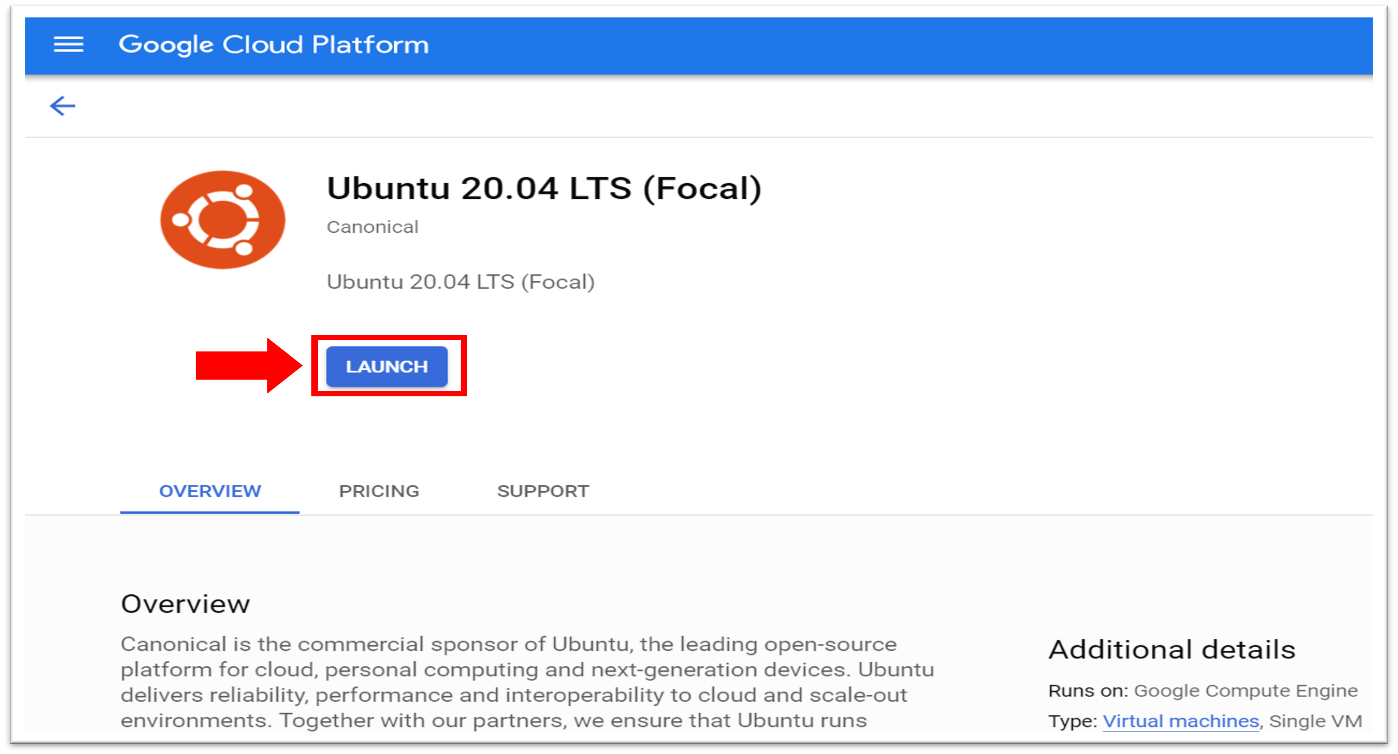This screenshot has height=754, width=1398.
Task: Open the PRICING tab
Action: tap(379, 491)
